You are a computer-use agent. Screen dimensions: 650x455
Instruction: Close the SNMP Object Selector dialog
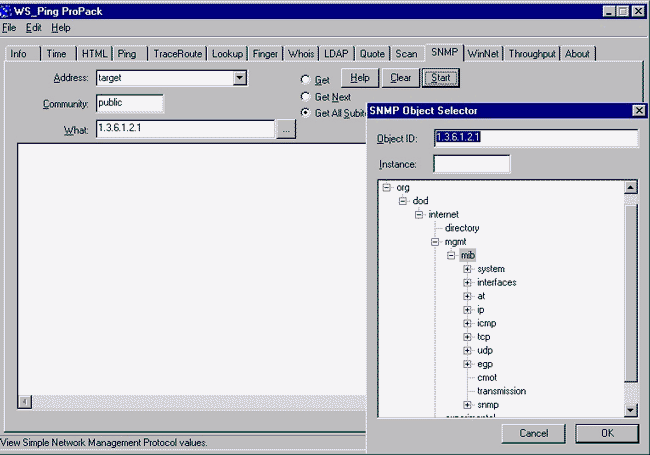point(638,111)
